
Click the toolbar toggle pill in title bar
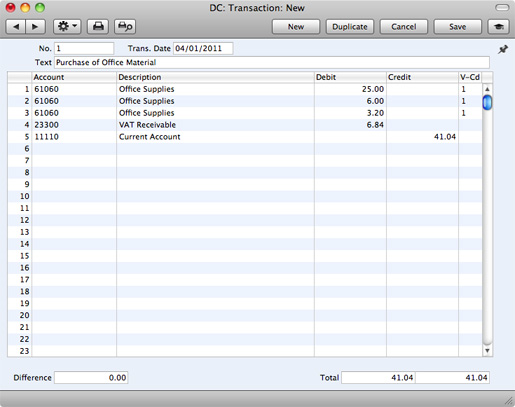(x=502, y=7)
